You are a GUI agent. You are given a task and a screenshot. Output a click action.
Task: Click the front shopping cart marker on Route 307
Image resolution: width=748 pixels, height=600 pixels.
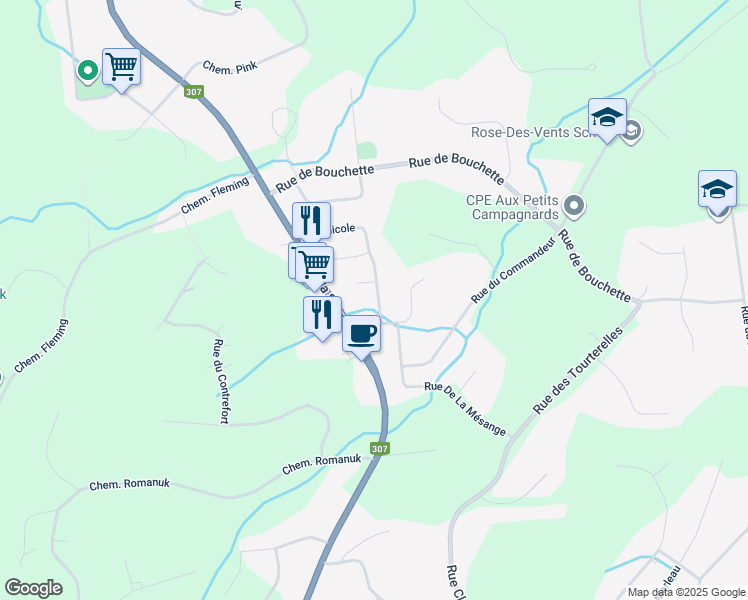coord(314,266)
